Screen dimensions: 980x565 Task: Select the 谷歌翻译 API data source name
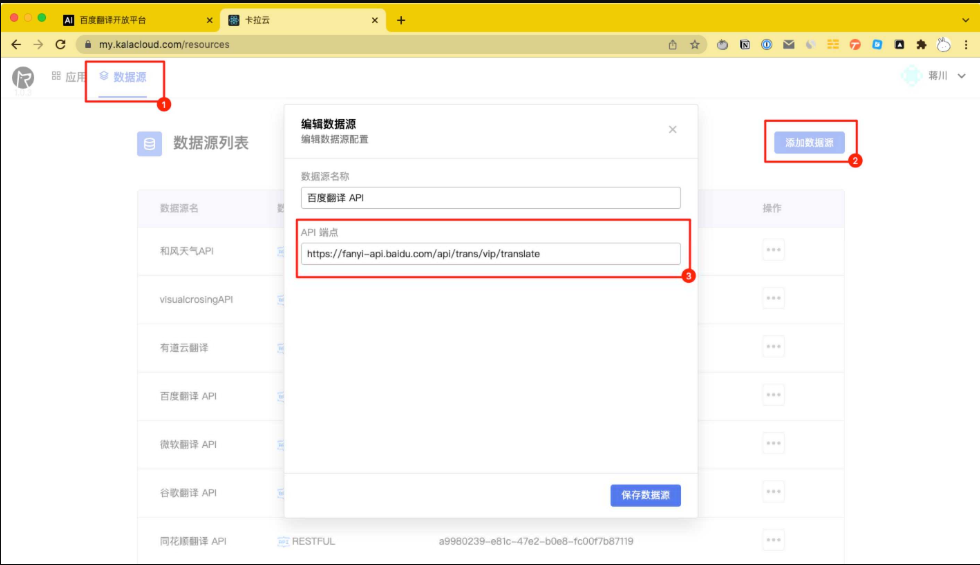[x=188, y=492]
